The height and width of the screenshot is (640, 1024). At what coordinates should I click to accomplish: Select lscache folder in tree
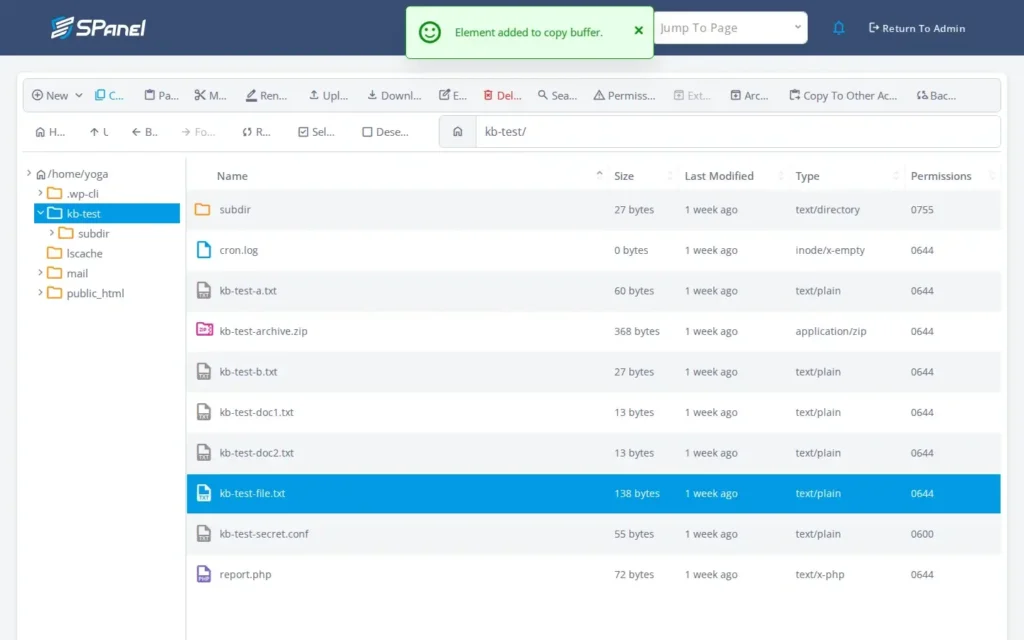click(84, 253)
